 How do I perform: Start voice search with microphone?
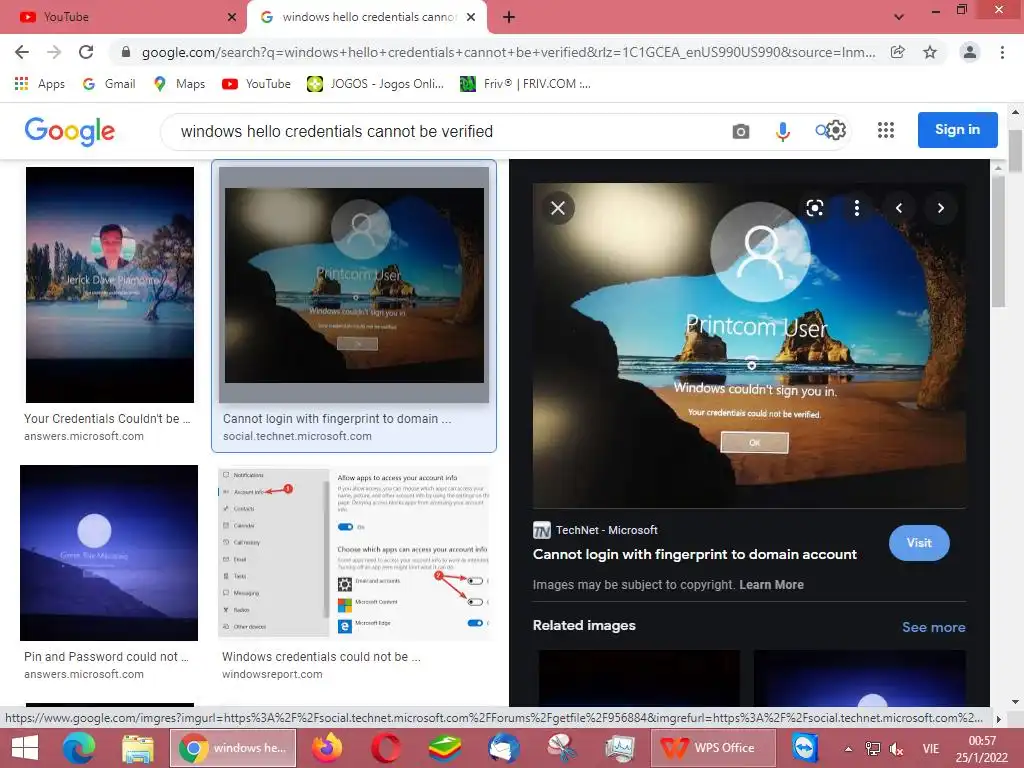(782, 131)
